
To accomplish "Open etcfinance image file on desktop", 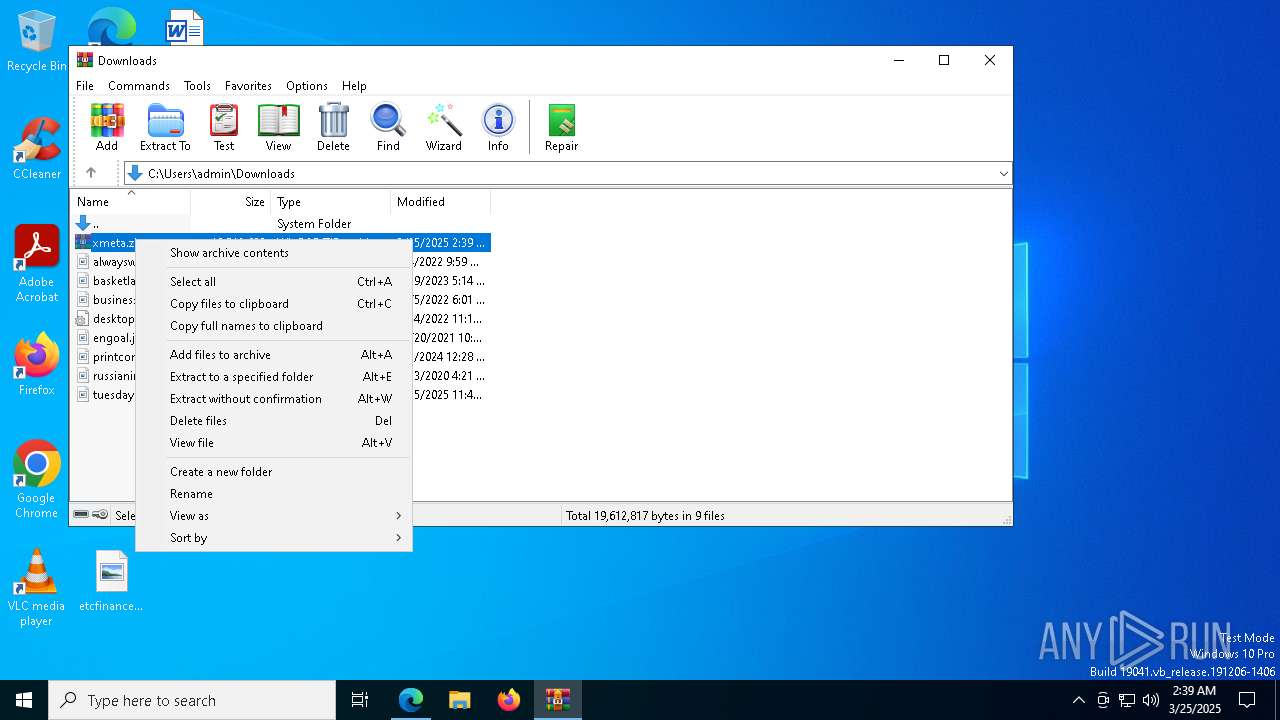I will click(x=111, y=581).
